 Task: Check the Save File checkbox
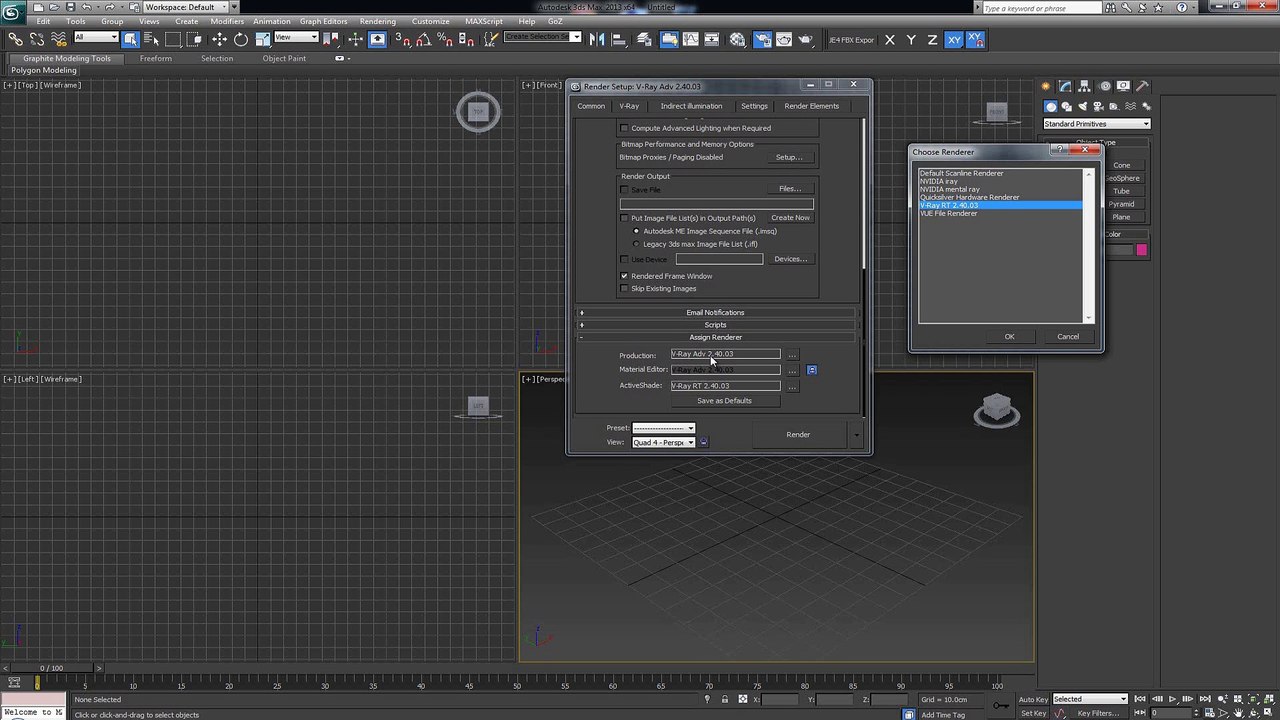click(x=625, y=189)
